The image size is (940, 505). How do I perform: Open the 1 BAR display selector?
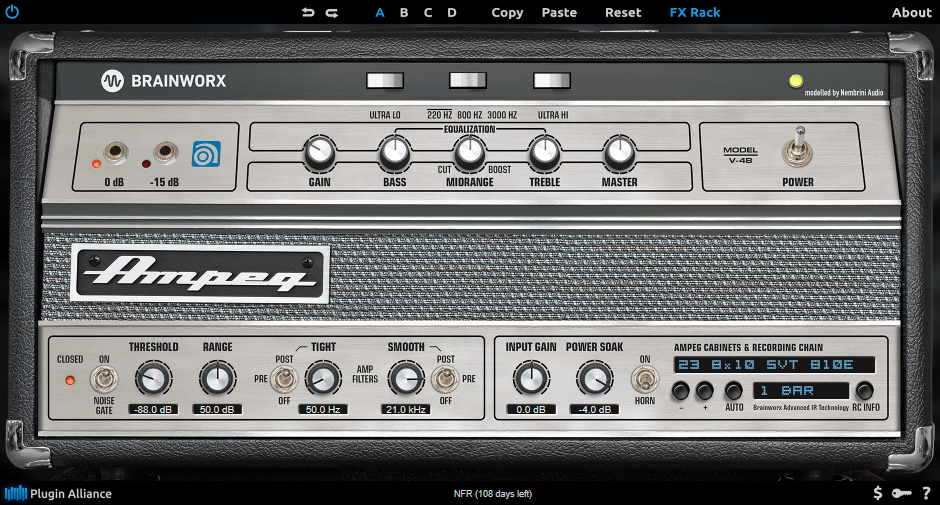tap(800, 390)
